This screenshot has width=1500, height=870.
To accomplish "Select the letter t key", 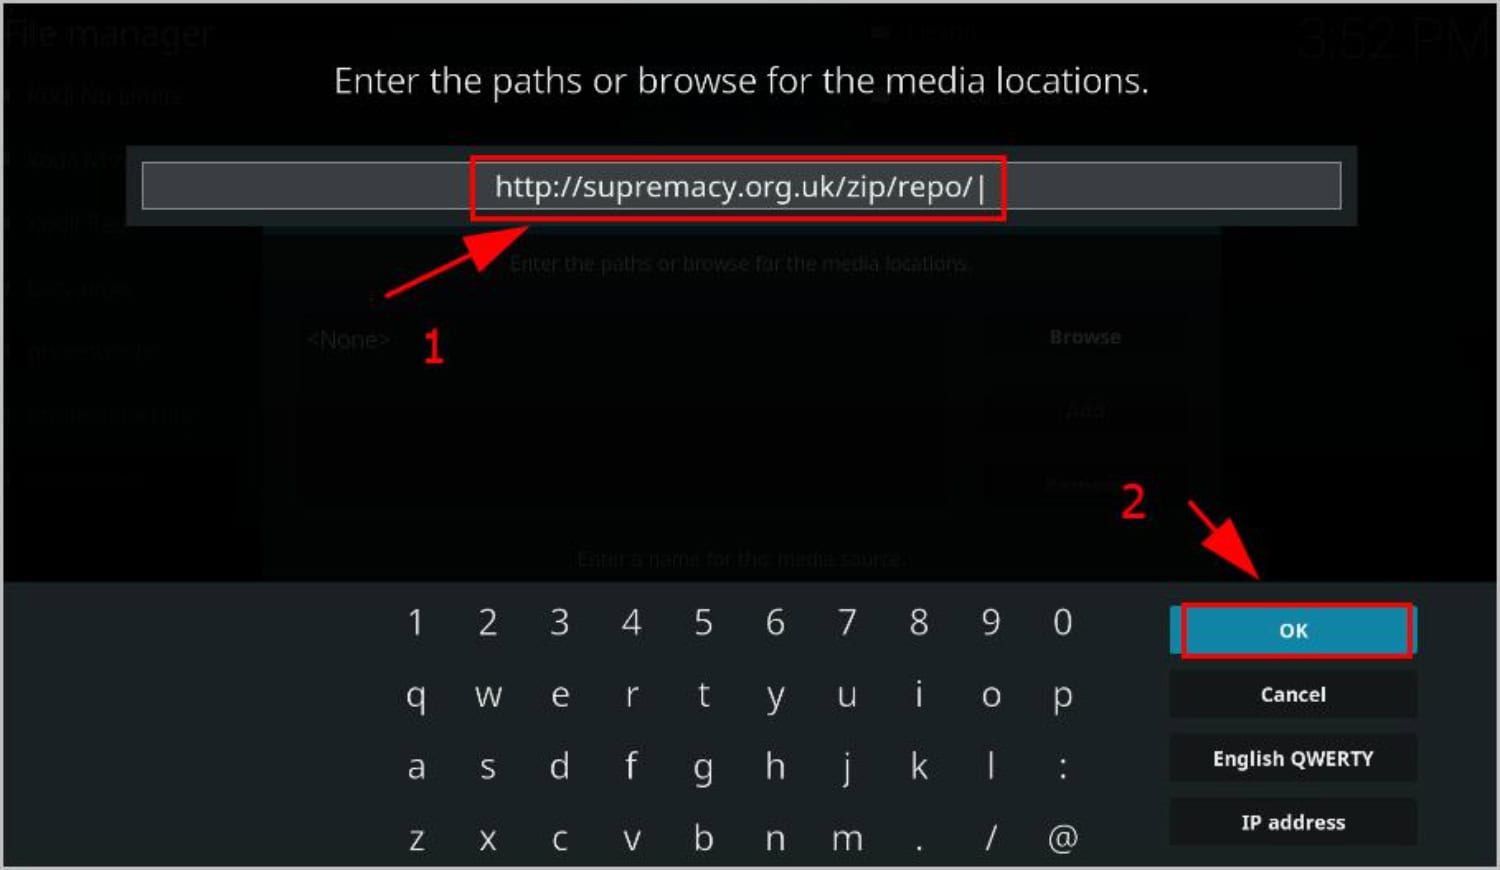I will (x=703, y=694).
